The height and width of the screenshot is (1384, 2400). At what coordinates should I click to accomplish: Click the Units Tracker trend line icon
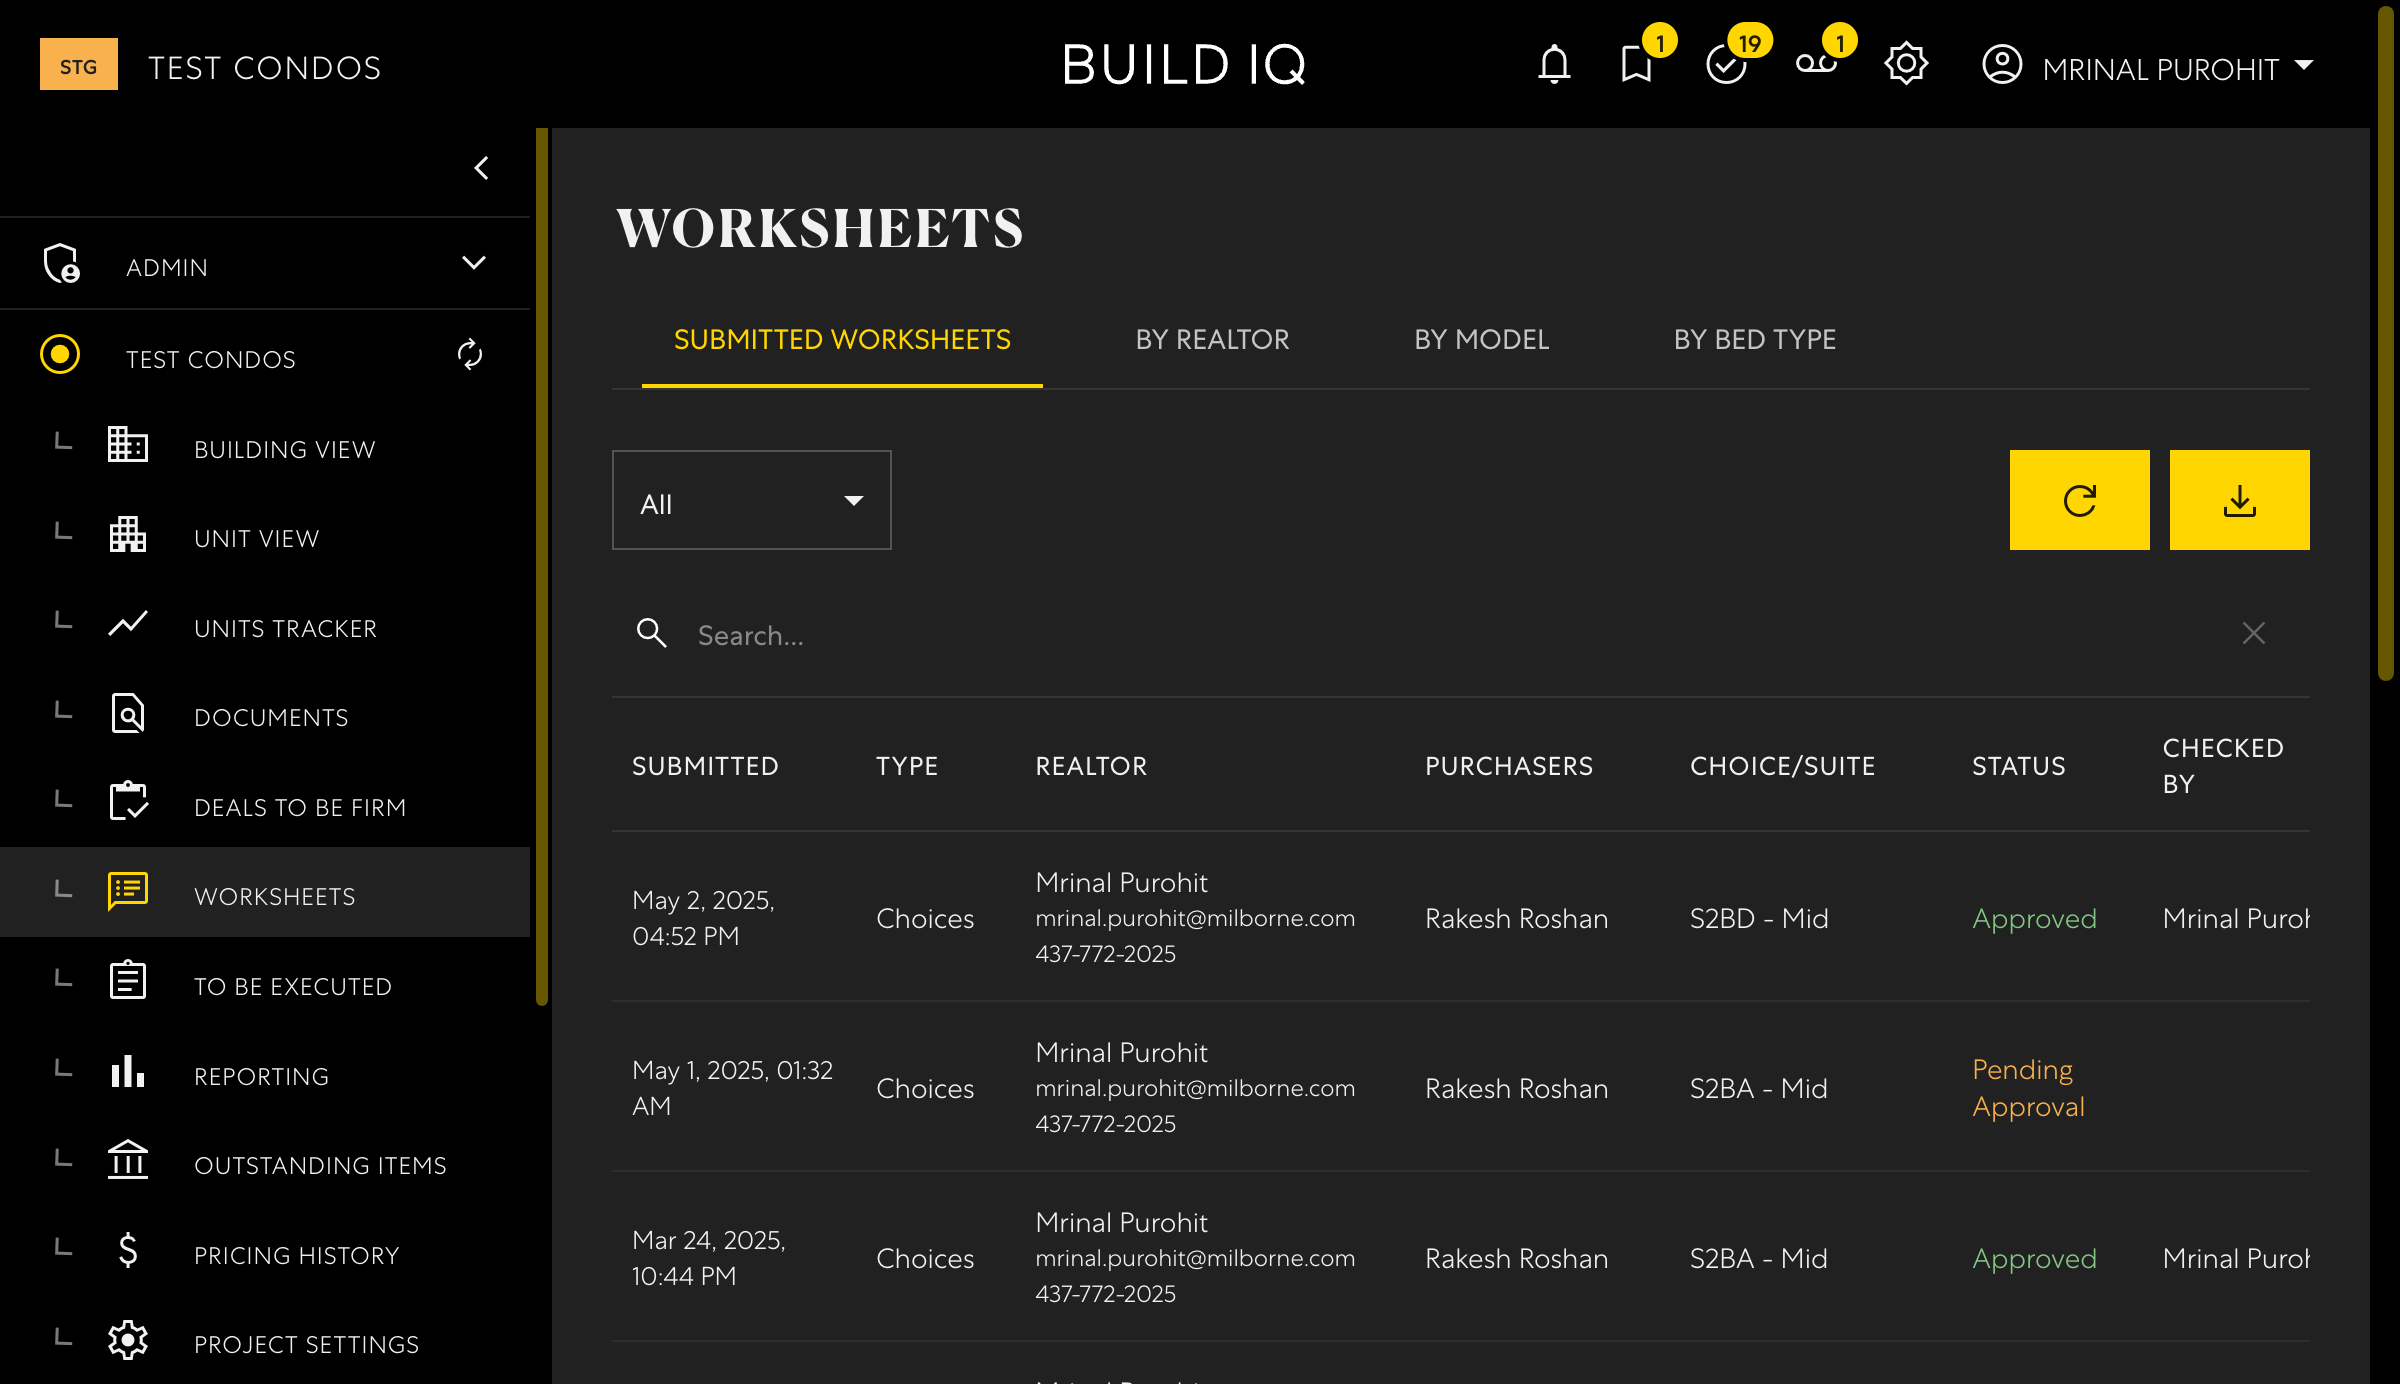tap(128, 623)
